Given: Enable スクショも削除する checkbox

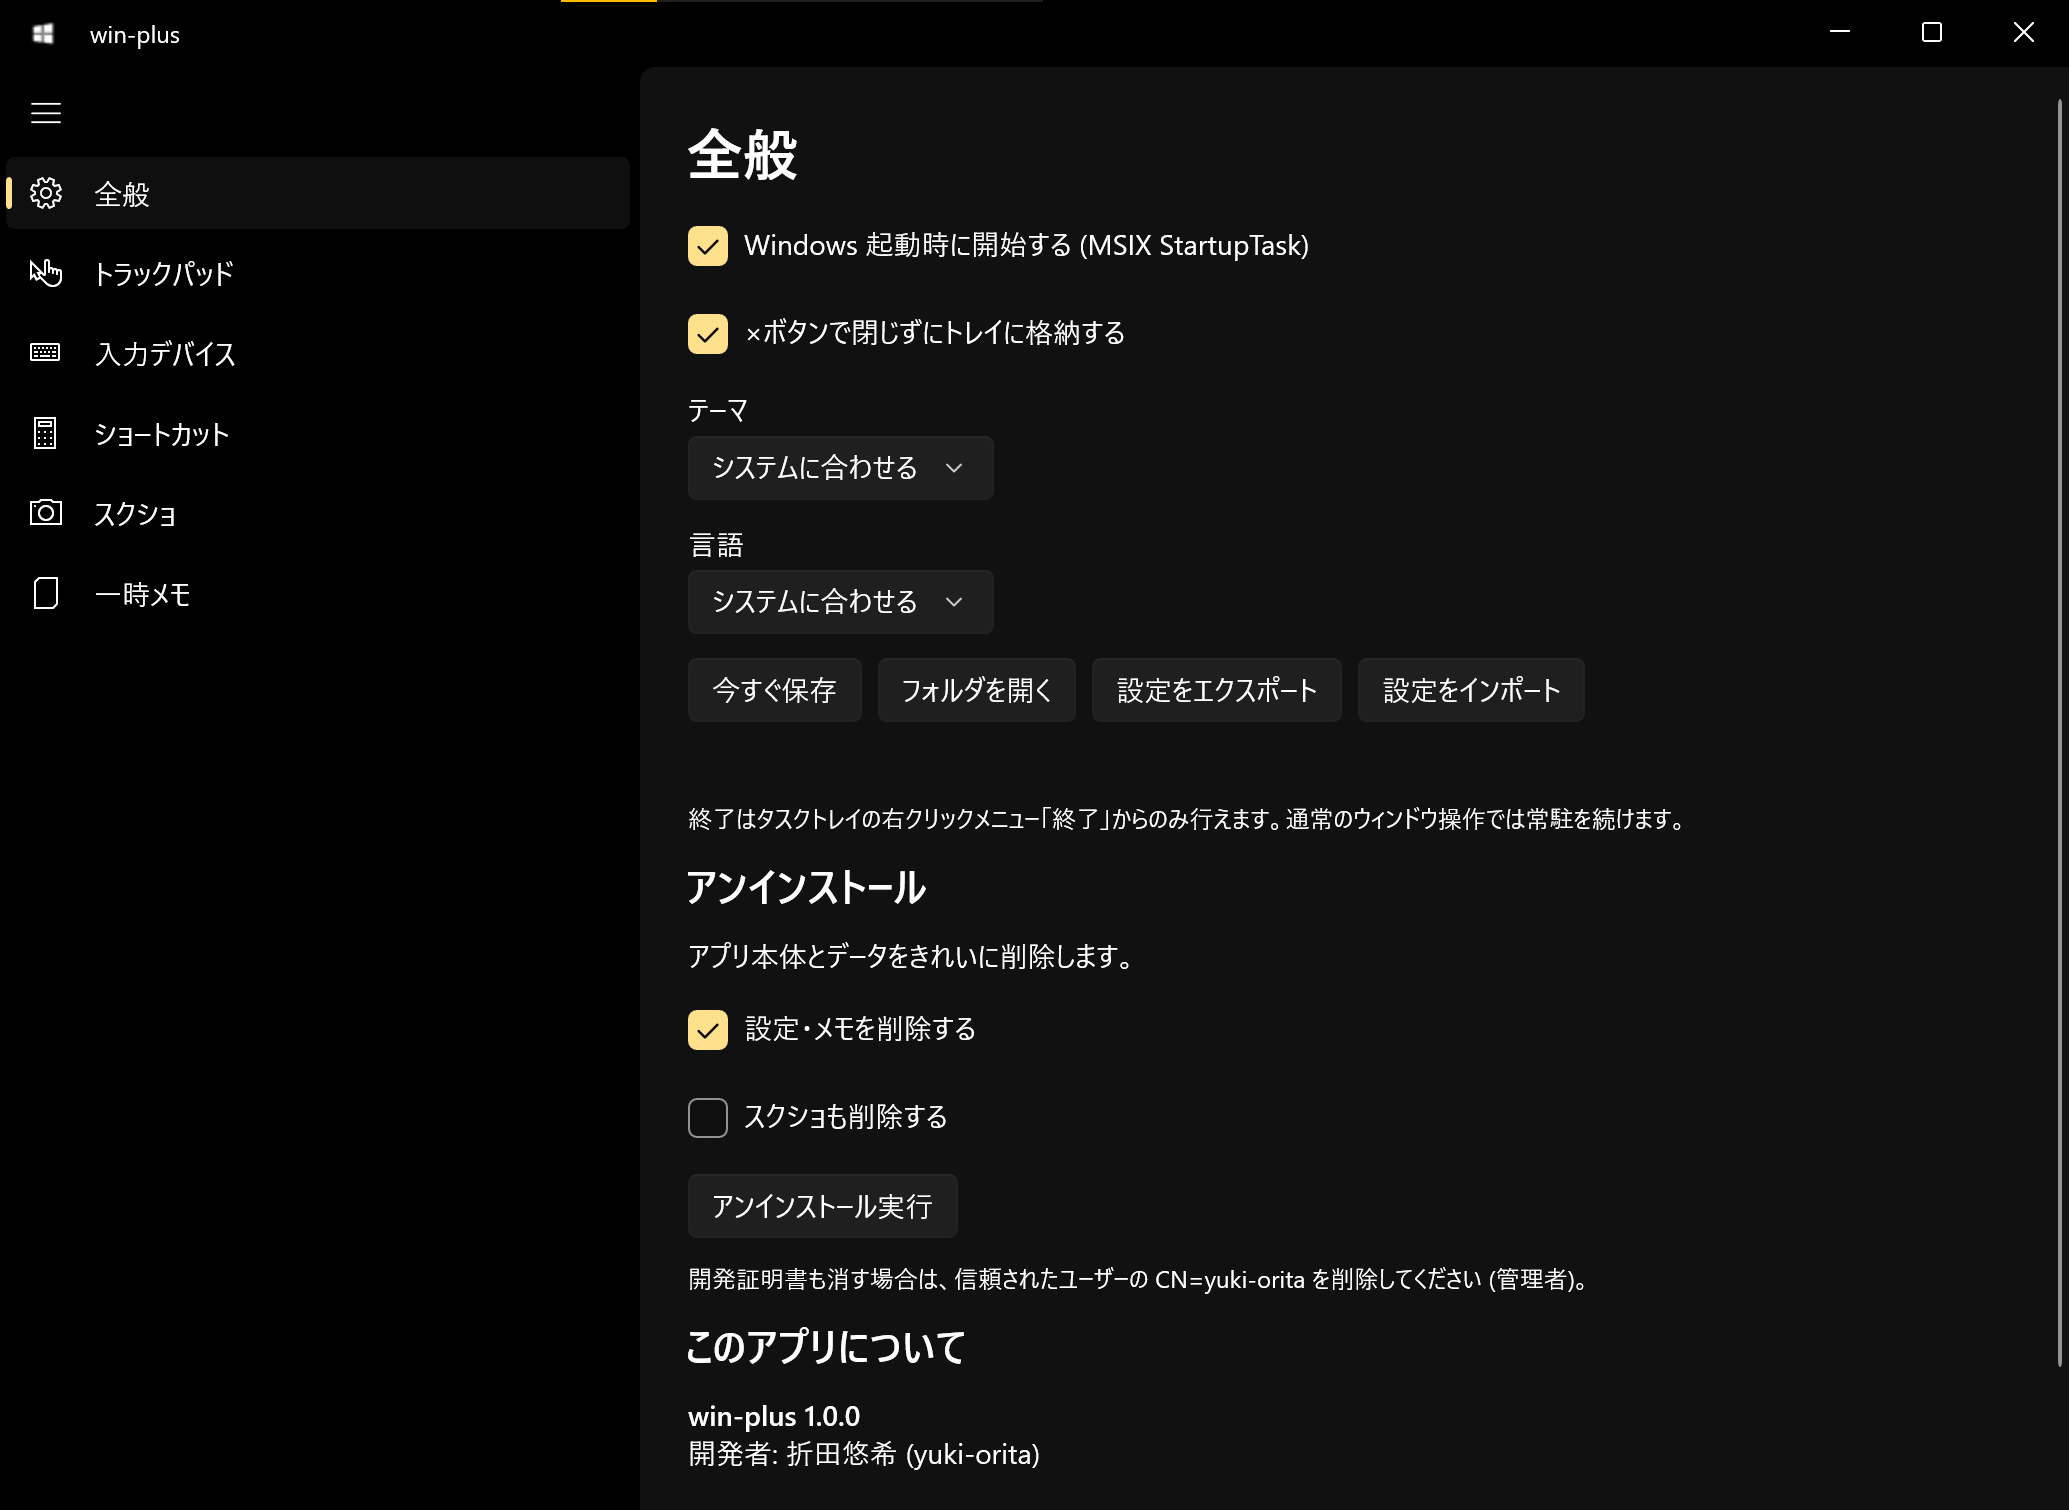Looking at the screenshot, I should [x=708, y=1118].
